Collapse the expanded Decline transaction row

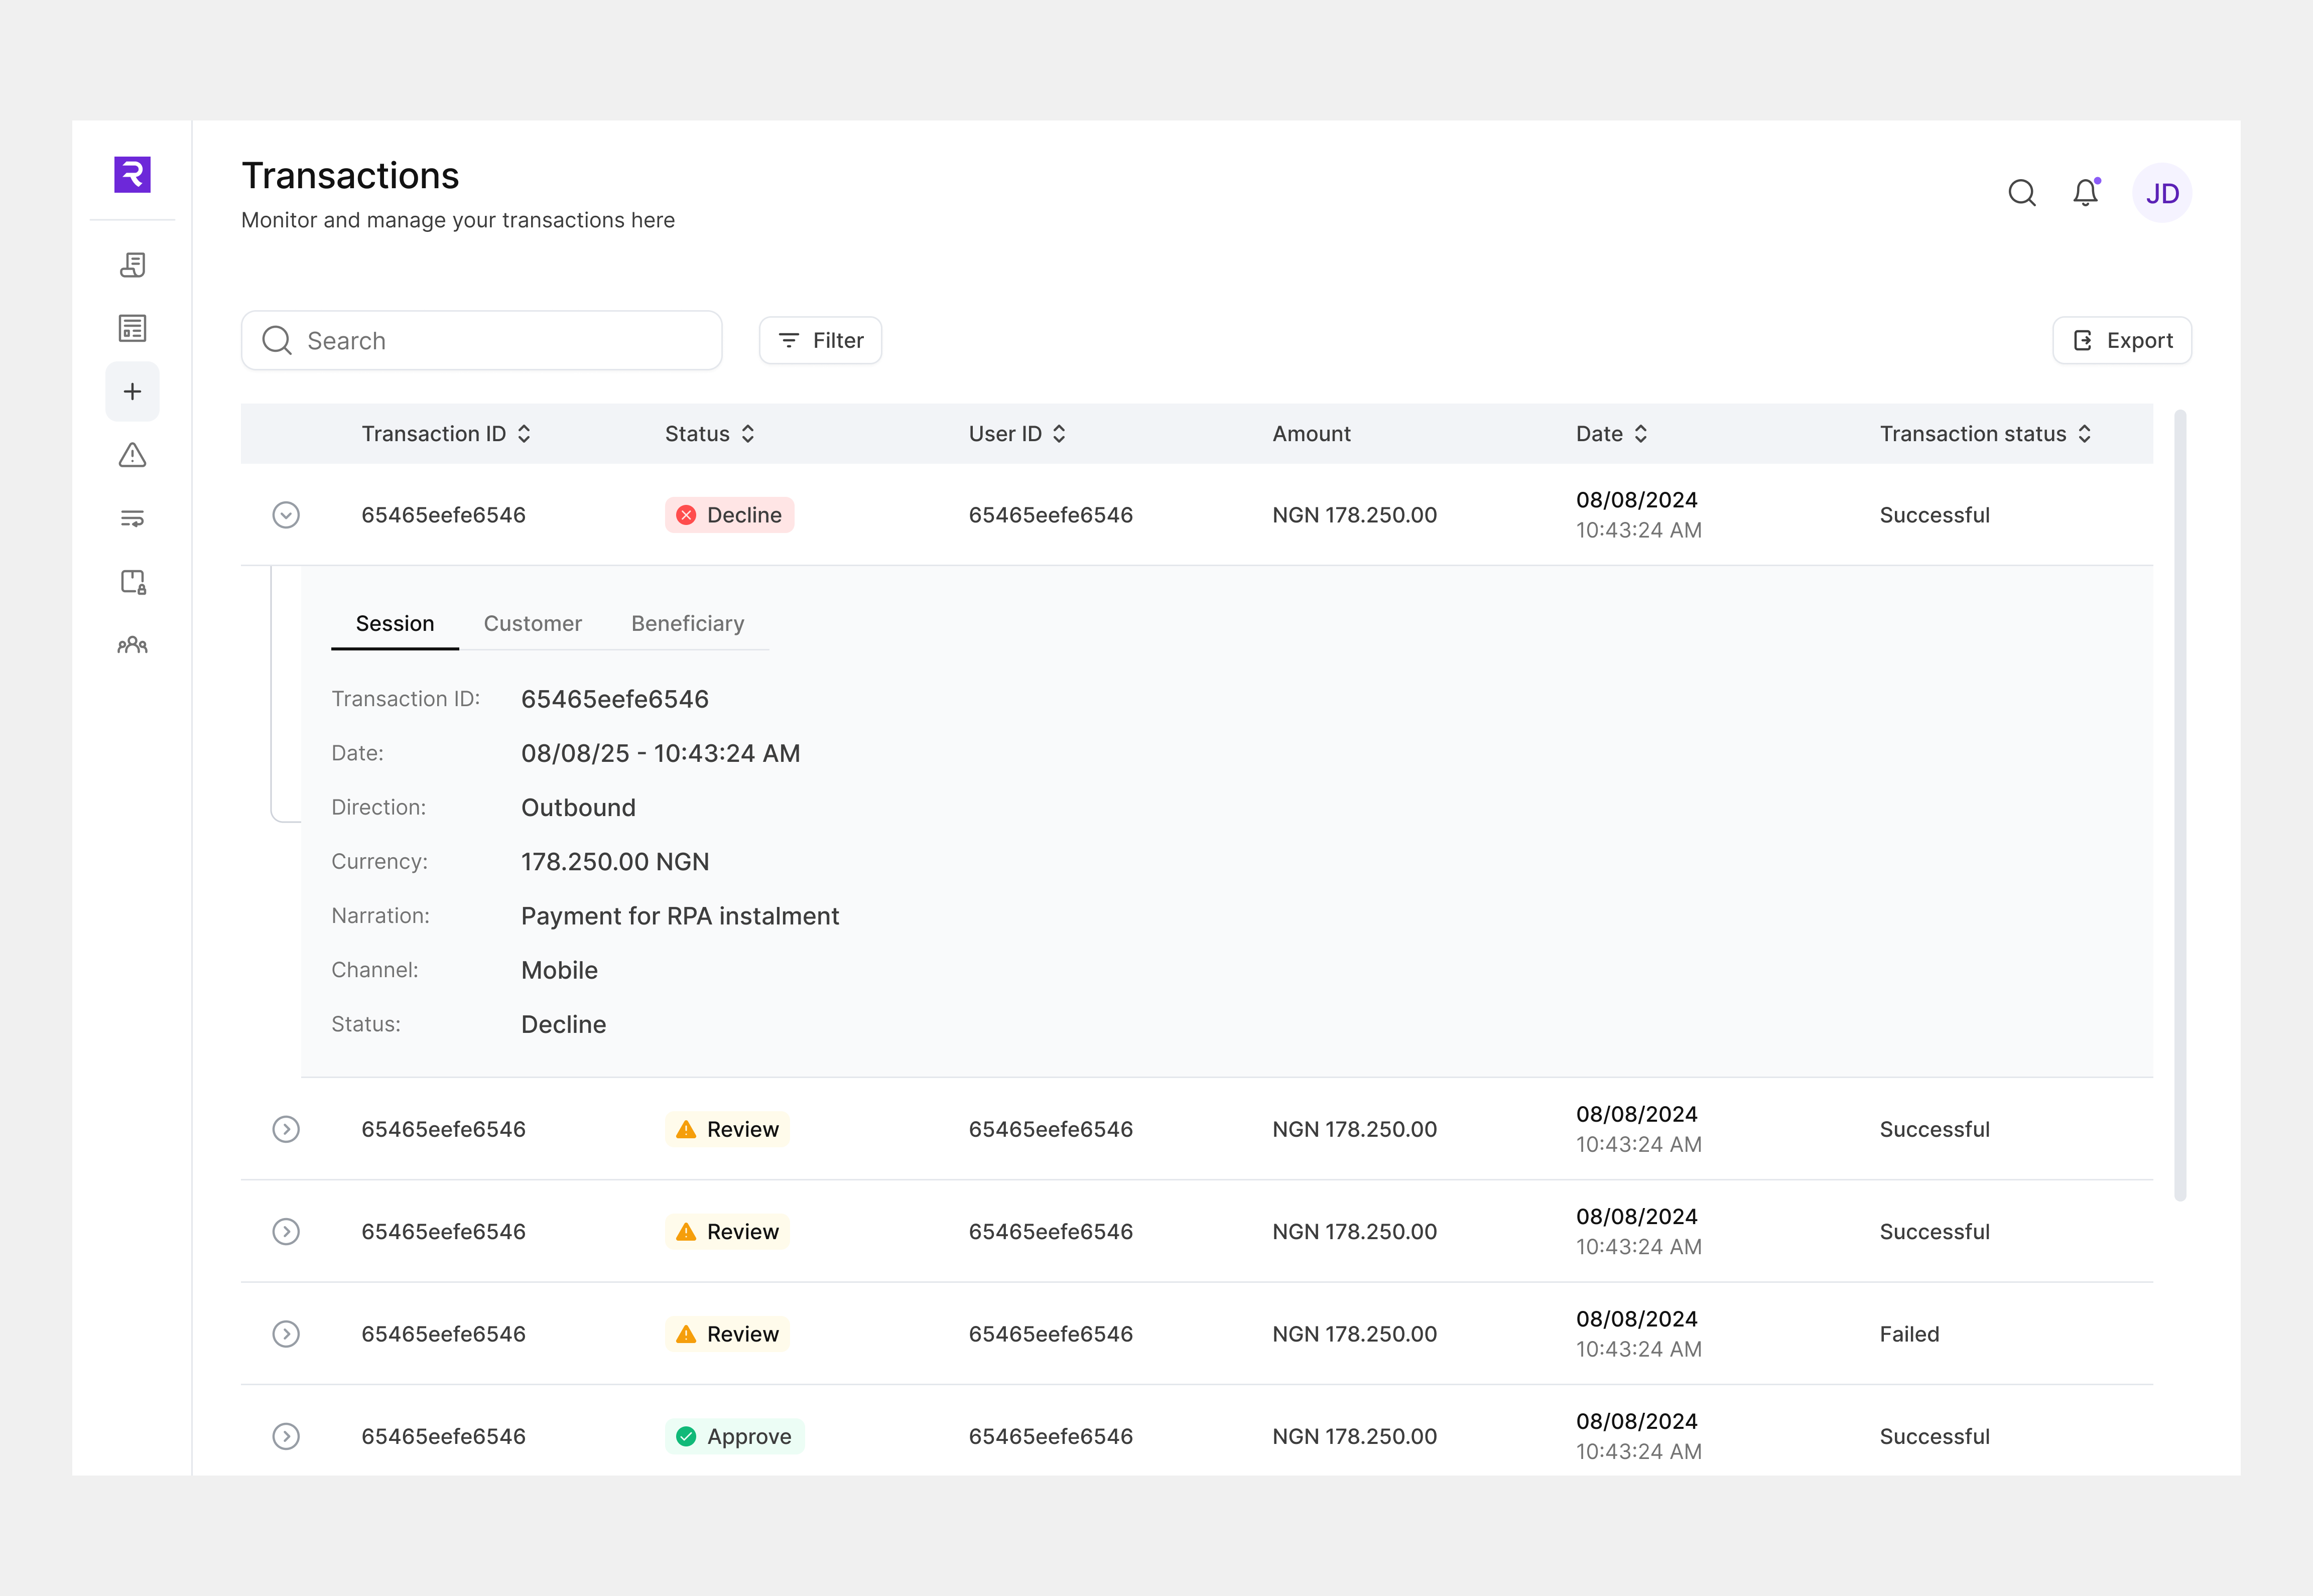coord(286,515)
